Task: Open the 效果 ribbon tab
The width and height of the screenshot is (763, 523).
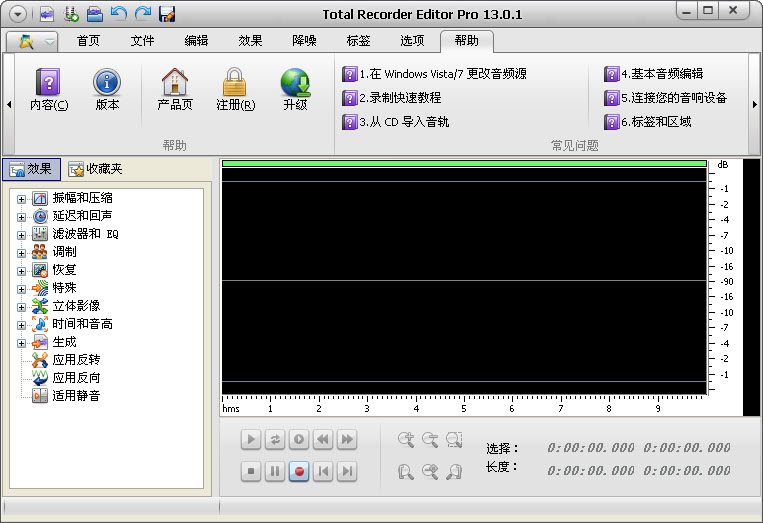Action: tap(250, 41)
